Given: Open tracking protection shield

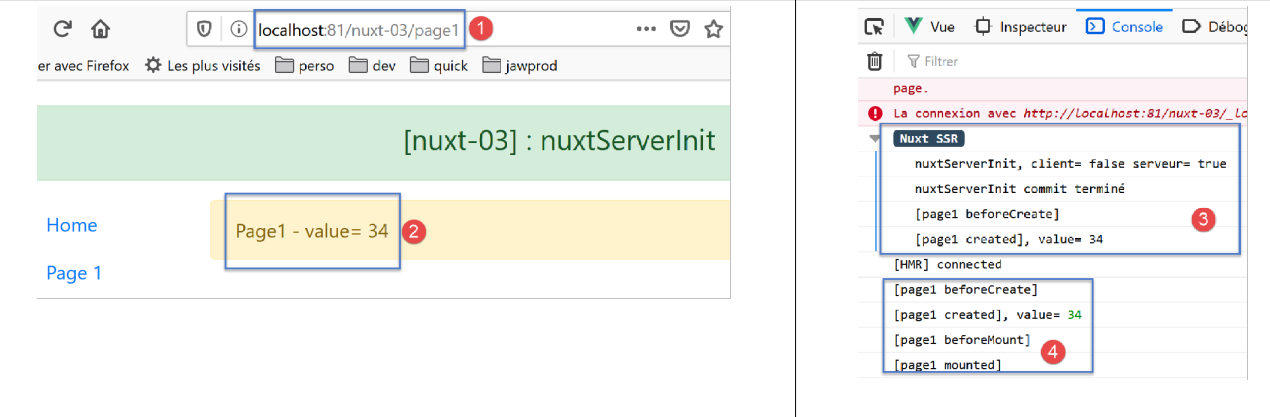Looking at the screenshot, I should tap(204, 29).
